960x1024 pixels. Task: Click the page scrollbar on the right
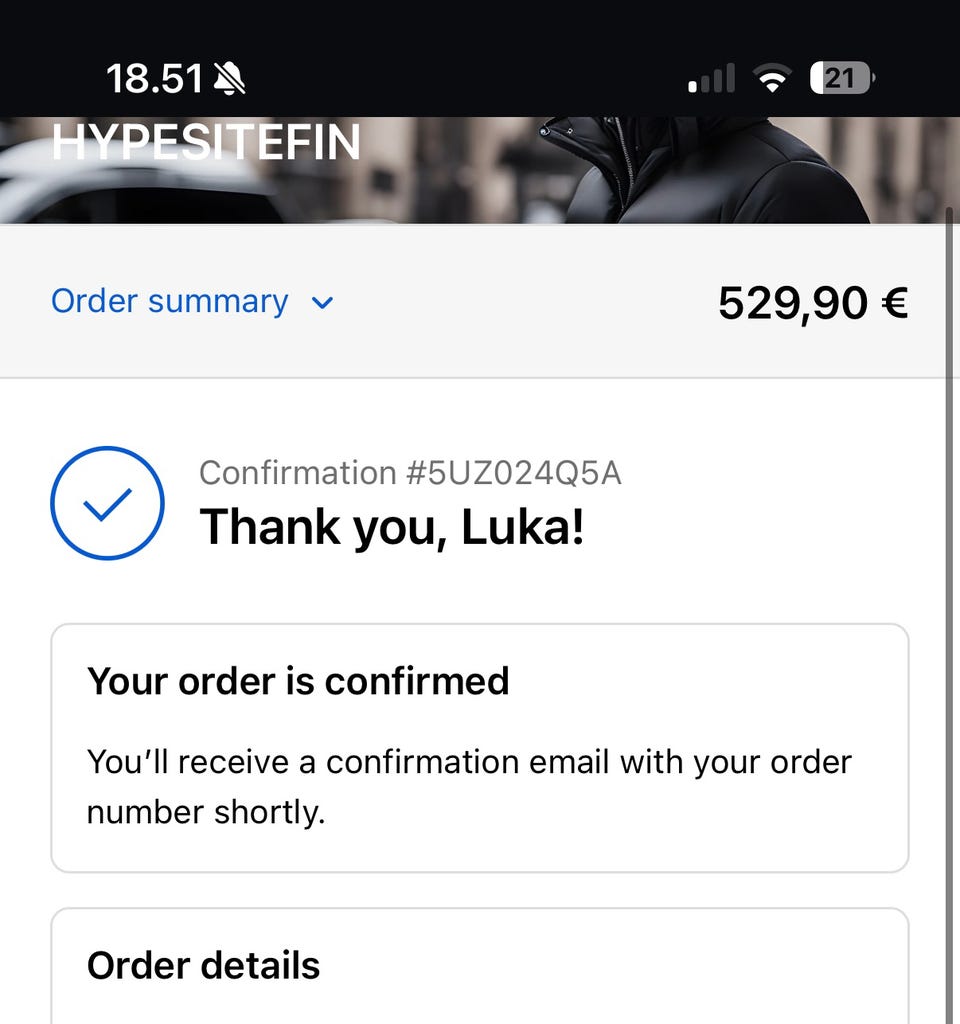[x=948, y=600]
